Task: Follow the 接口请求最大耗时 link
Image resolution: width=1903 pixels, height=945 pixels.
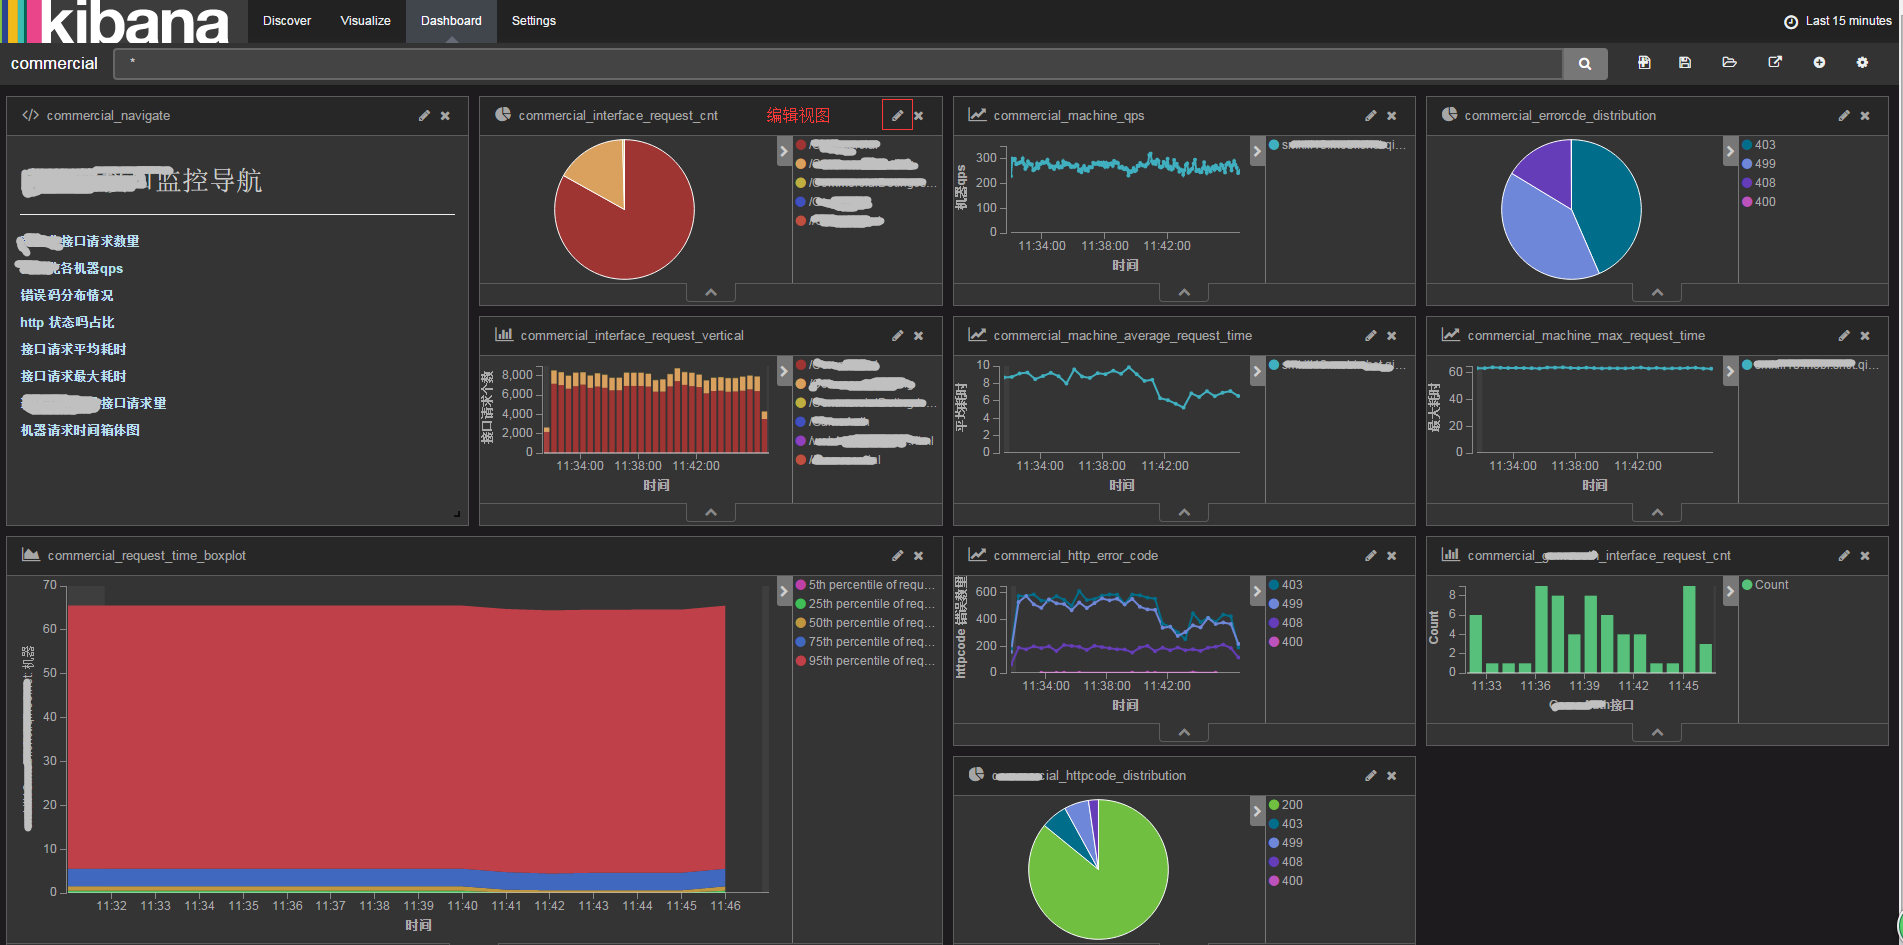Action: tap(73, 376)
